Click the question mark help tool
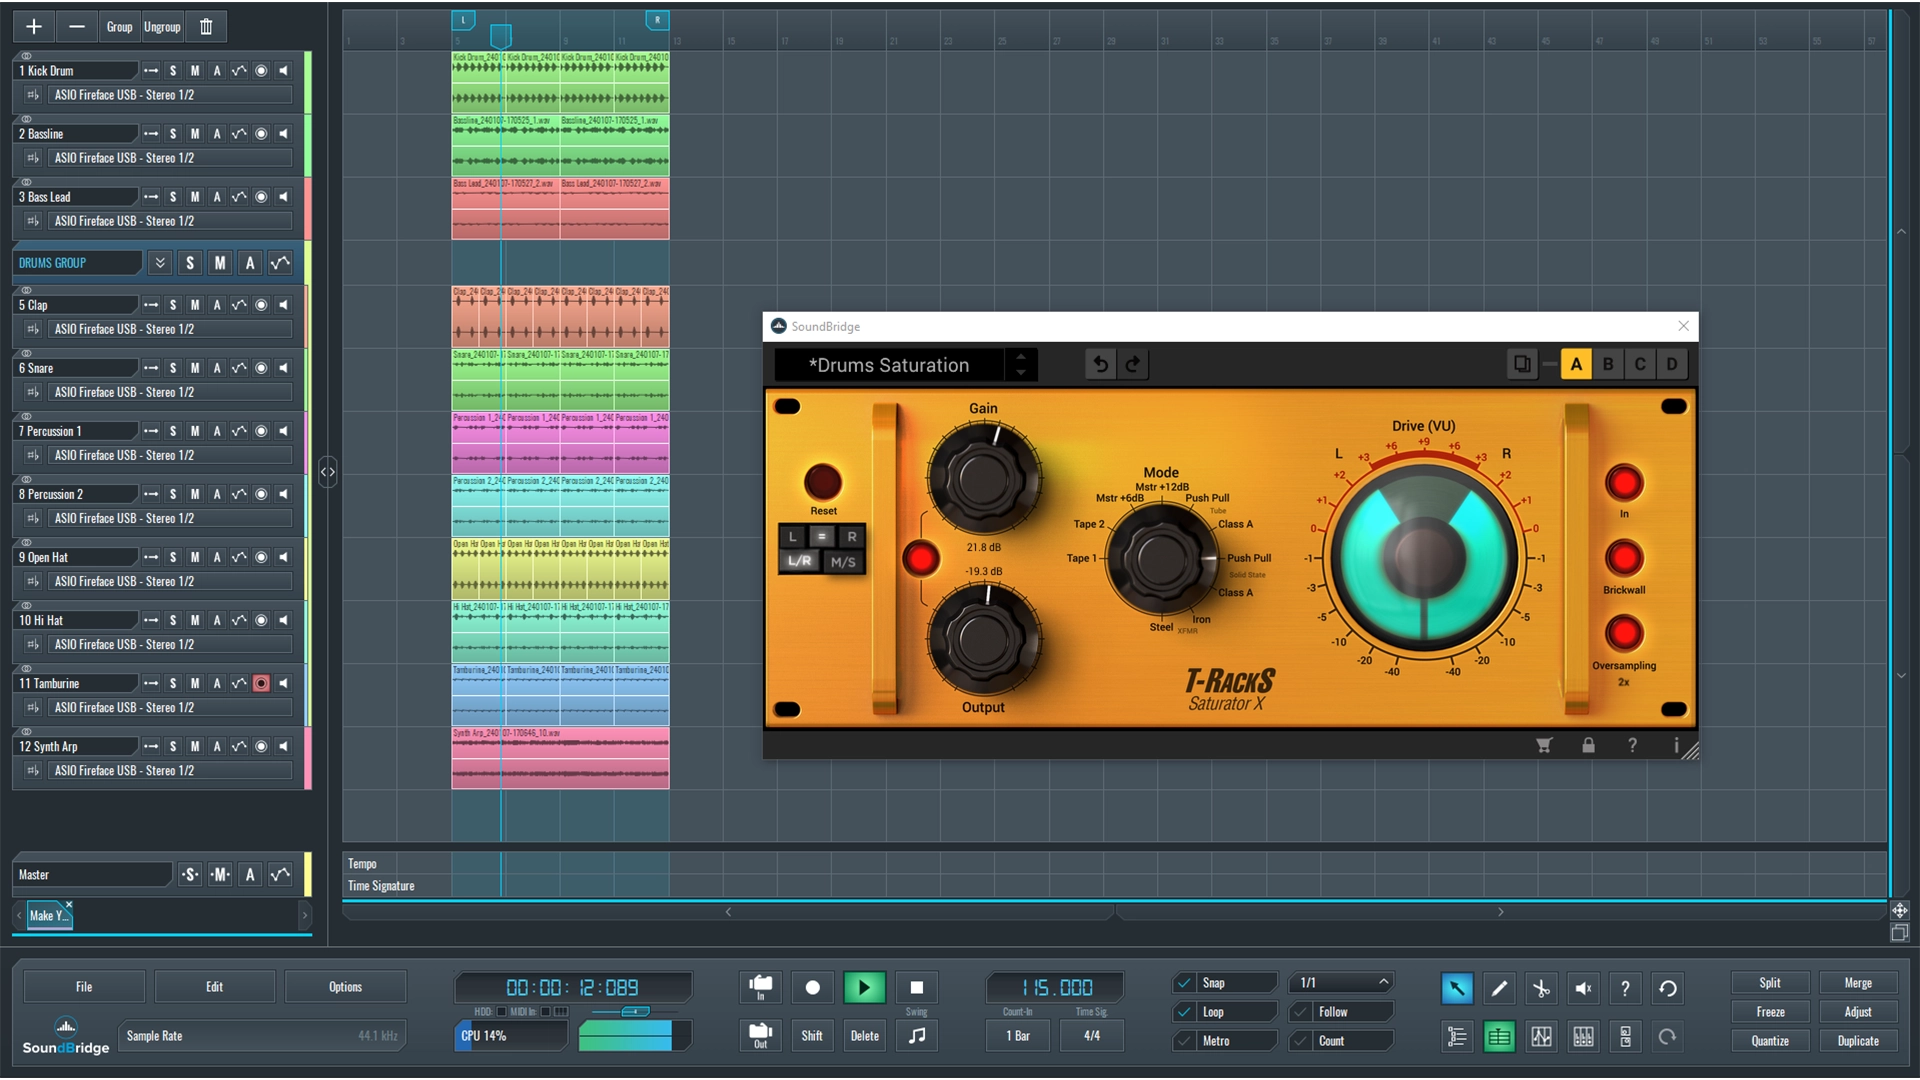This screenshot has width=1920, height=1080. [x=1625, y=989]
